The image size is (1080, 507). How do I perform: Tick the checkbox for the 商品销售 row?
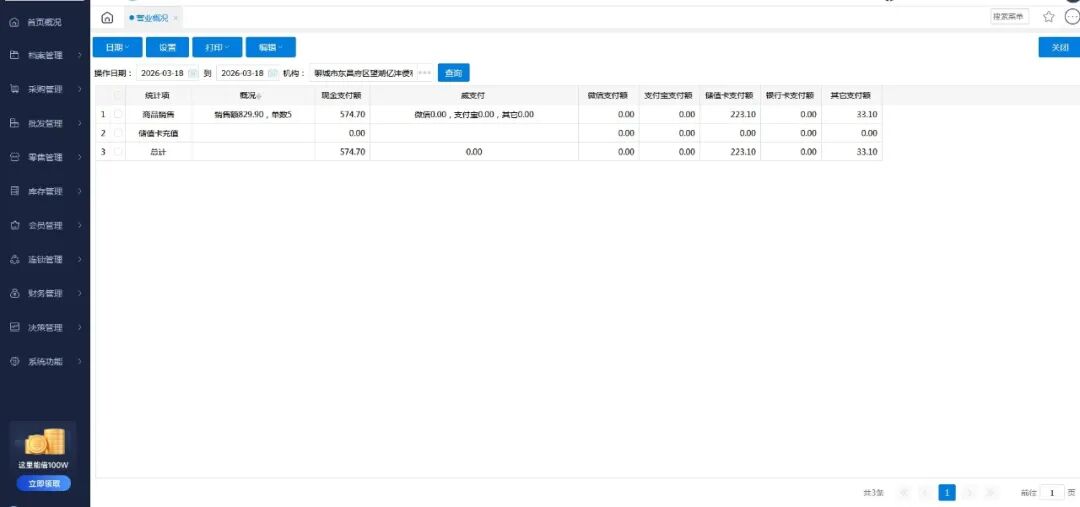pyautogui.click(x=118, y=115)
